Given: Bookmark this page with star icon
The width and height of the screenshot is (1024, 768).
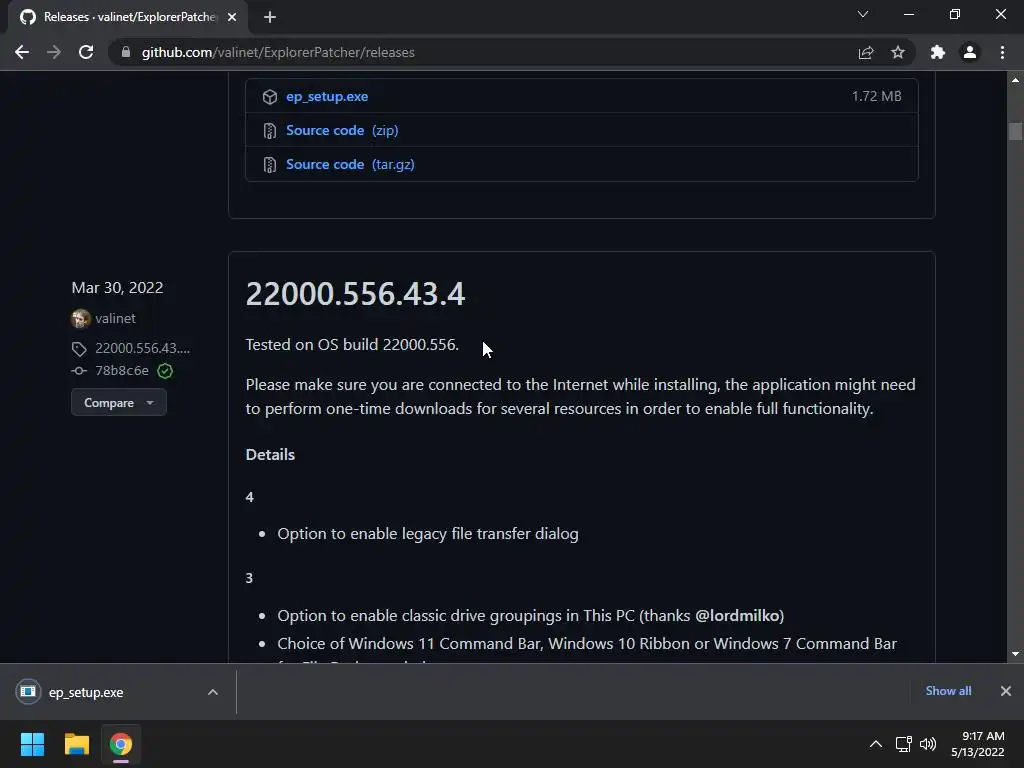Looking at the screenshot, I should coord(898,52).
